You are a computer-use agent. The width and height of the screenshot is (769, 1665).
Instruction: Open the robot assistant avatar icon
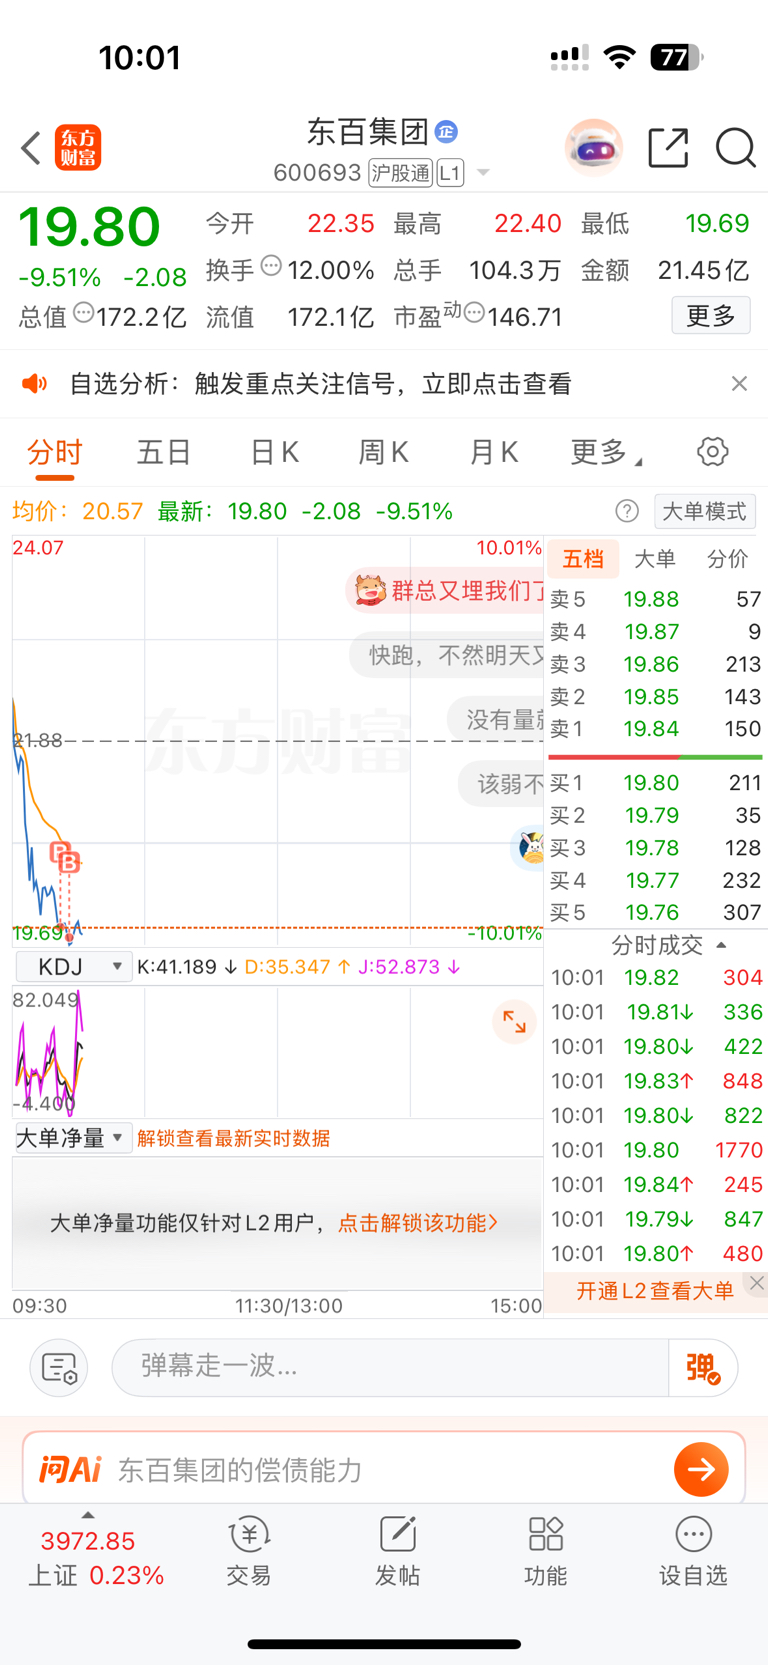[593, 147]
